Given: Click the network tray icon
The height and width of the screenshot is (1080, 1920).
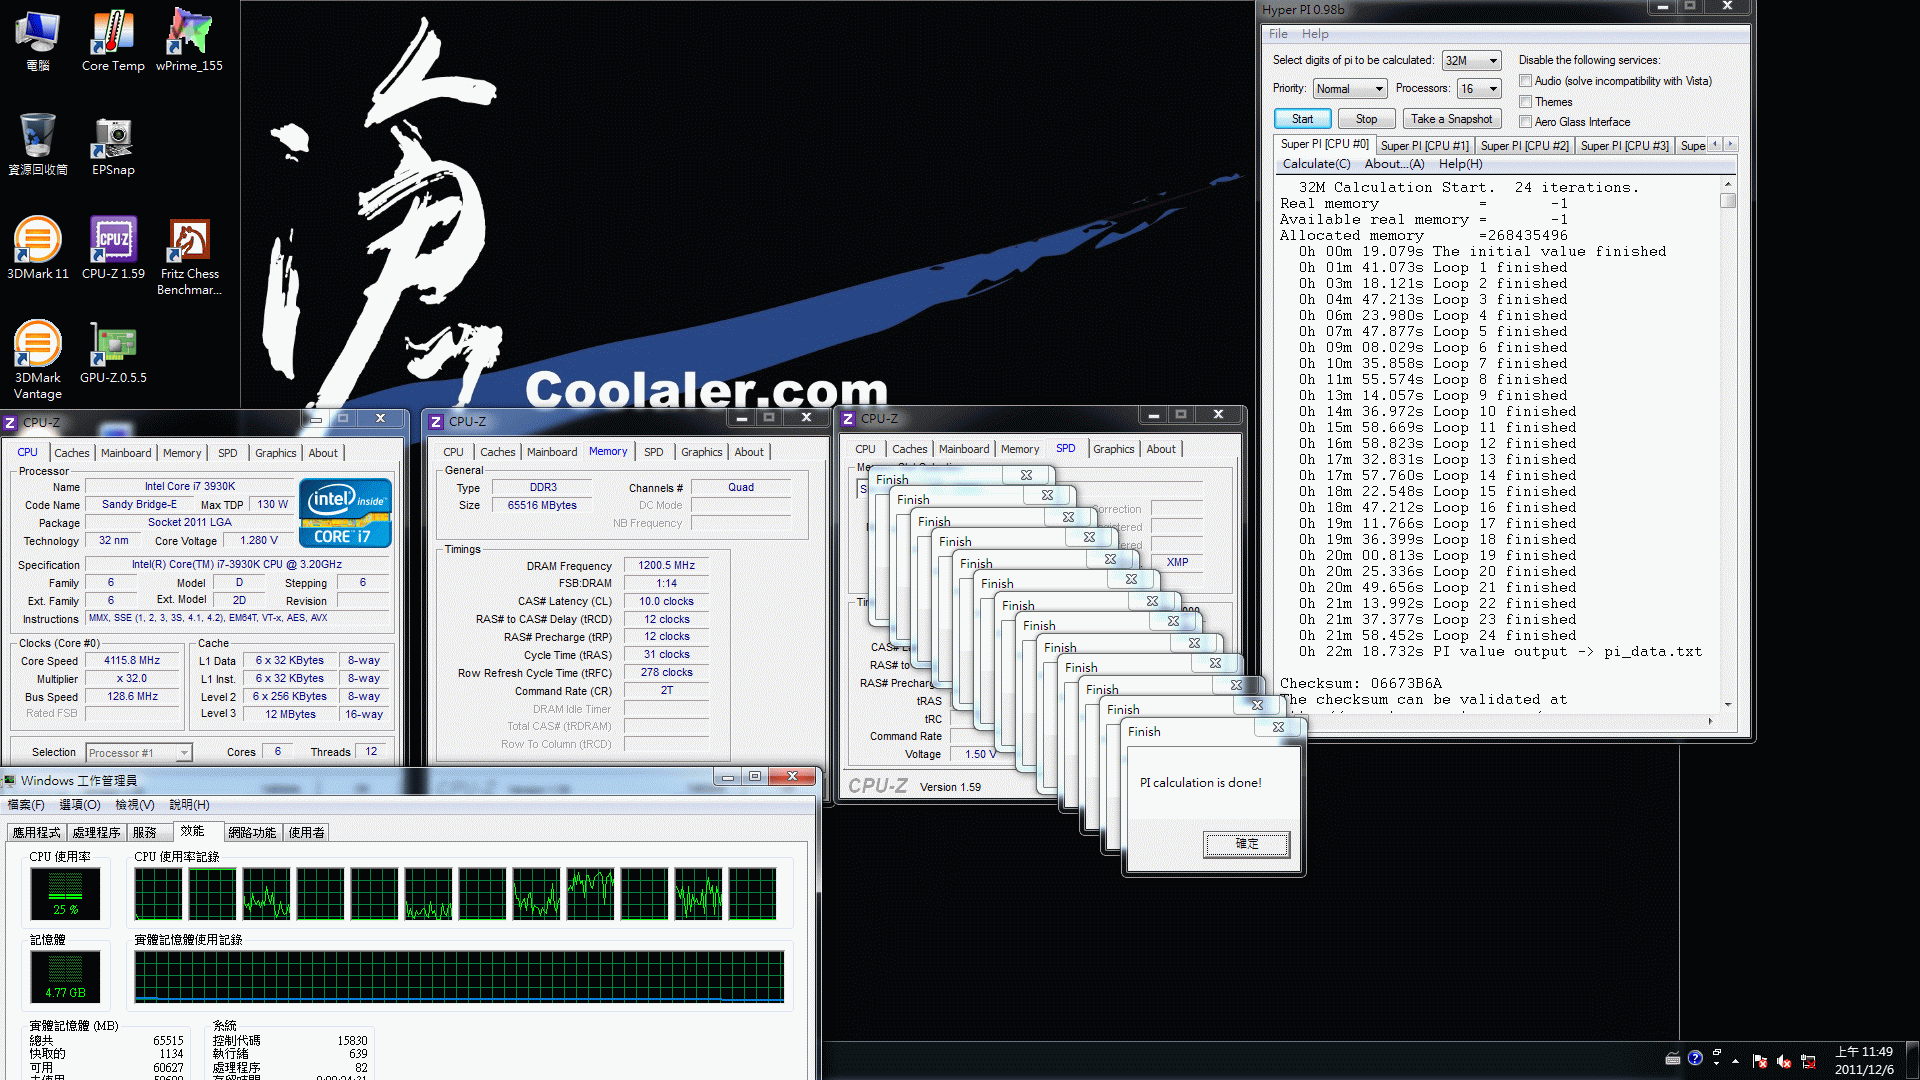Looking at the screenshot, I should click(x=1808, y=1061).
